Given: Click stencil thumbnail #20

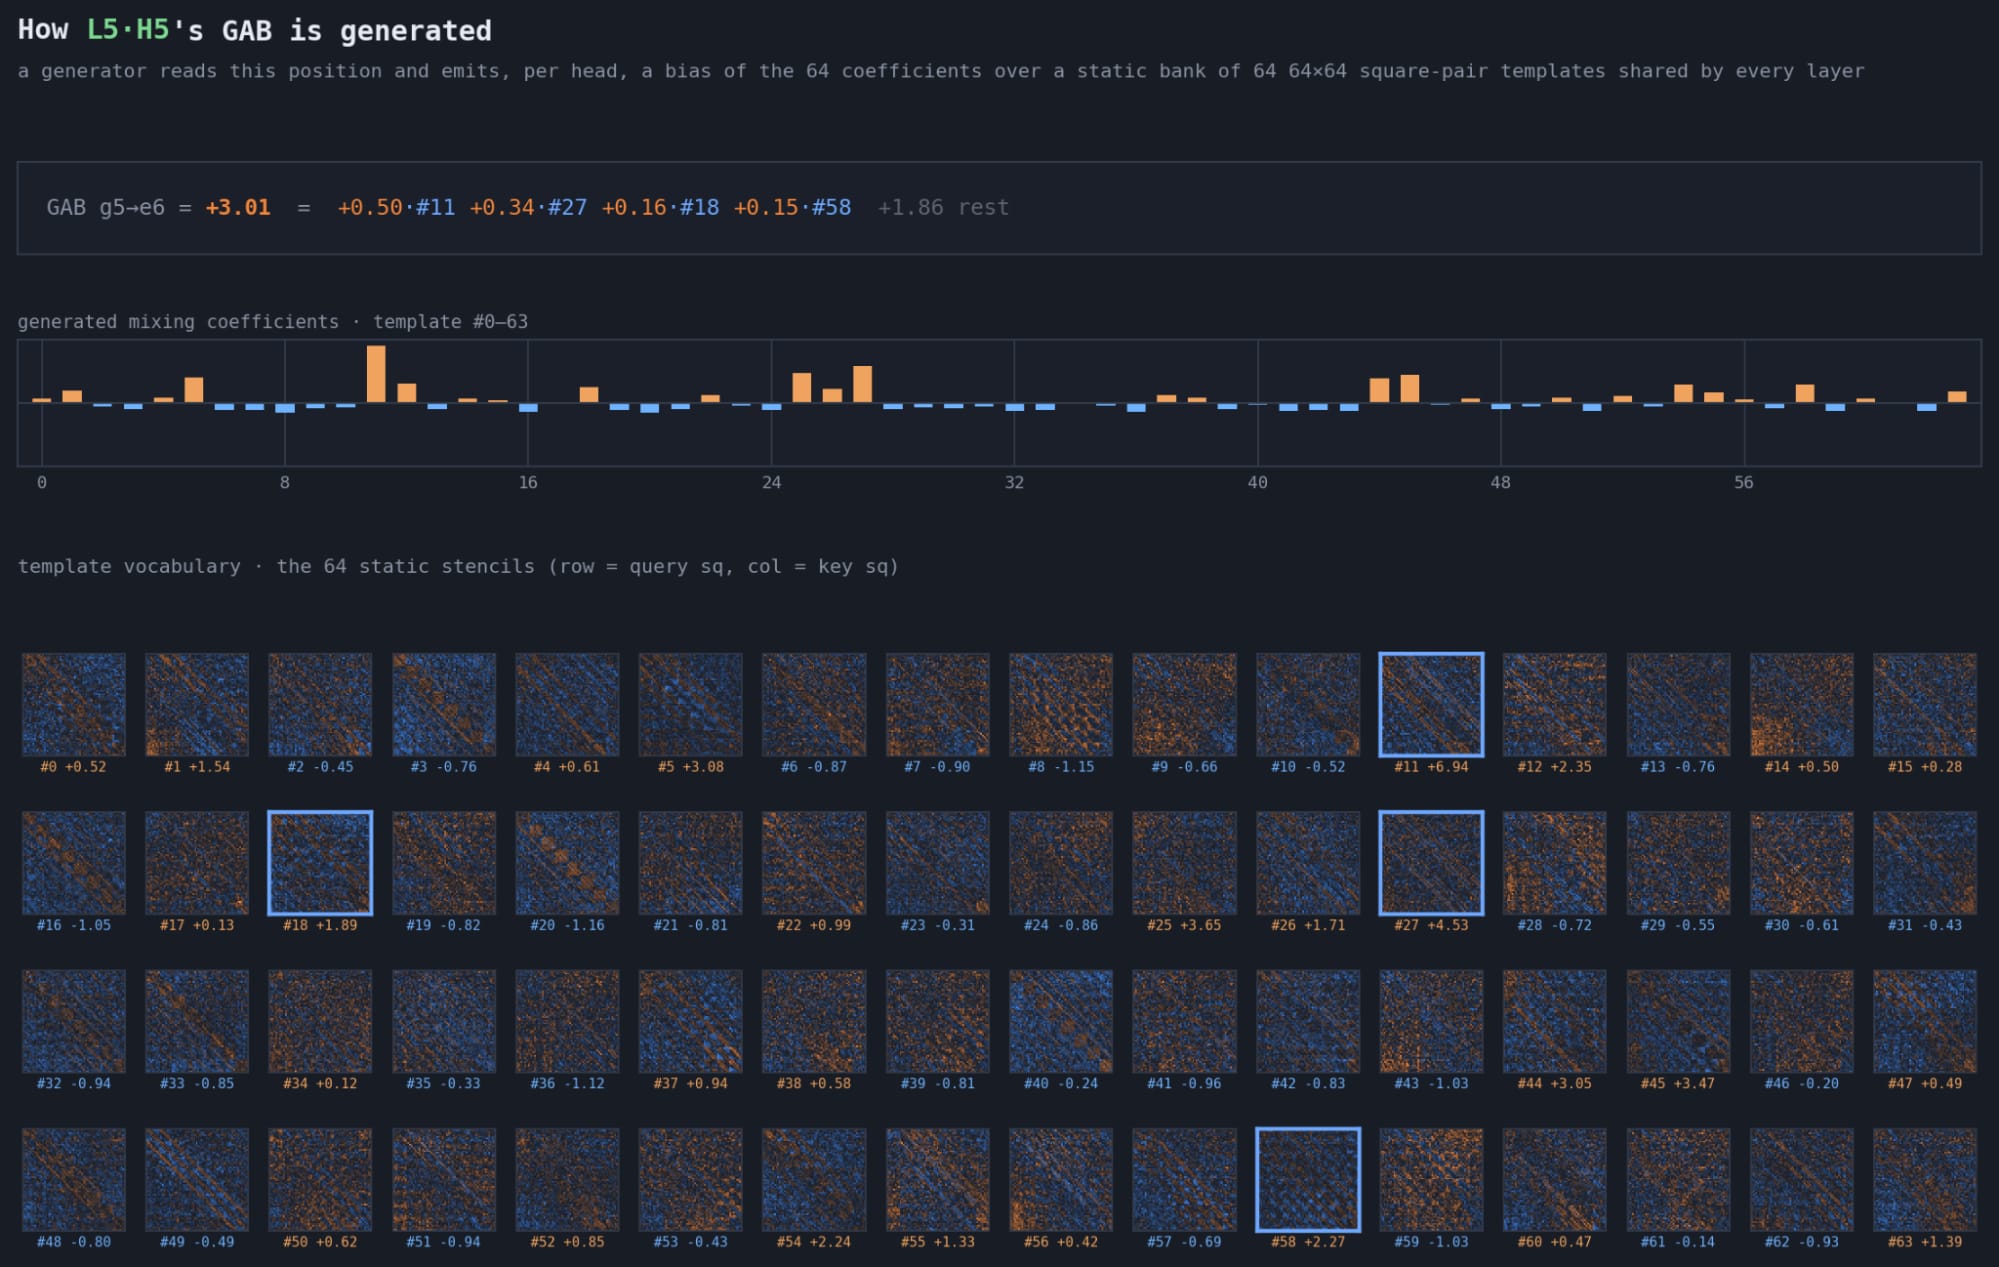Looking at the screenshot, I should [x=567, y=863].
